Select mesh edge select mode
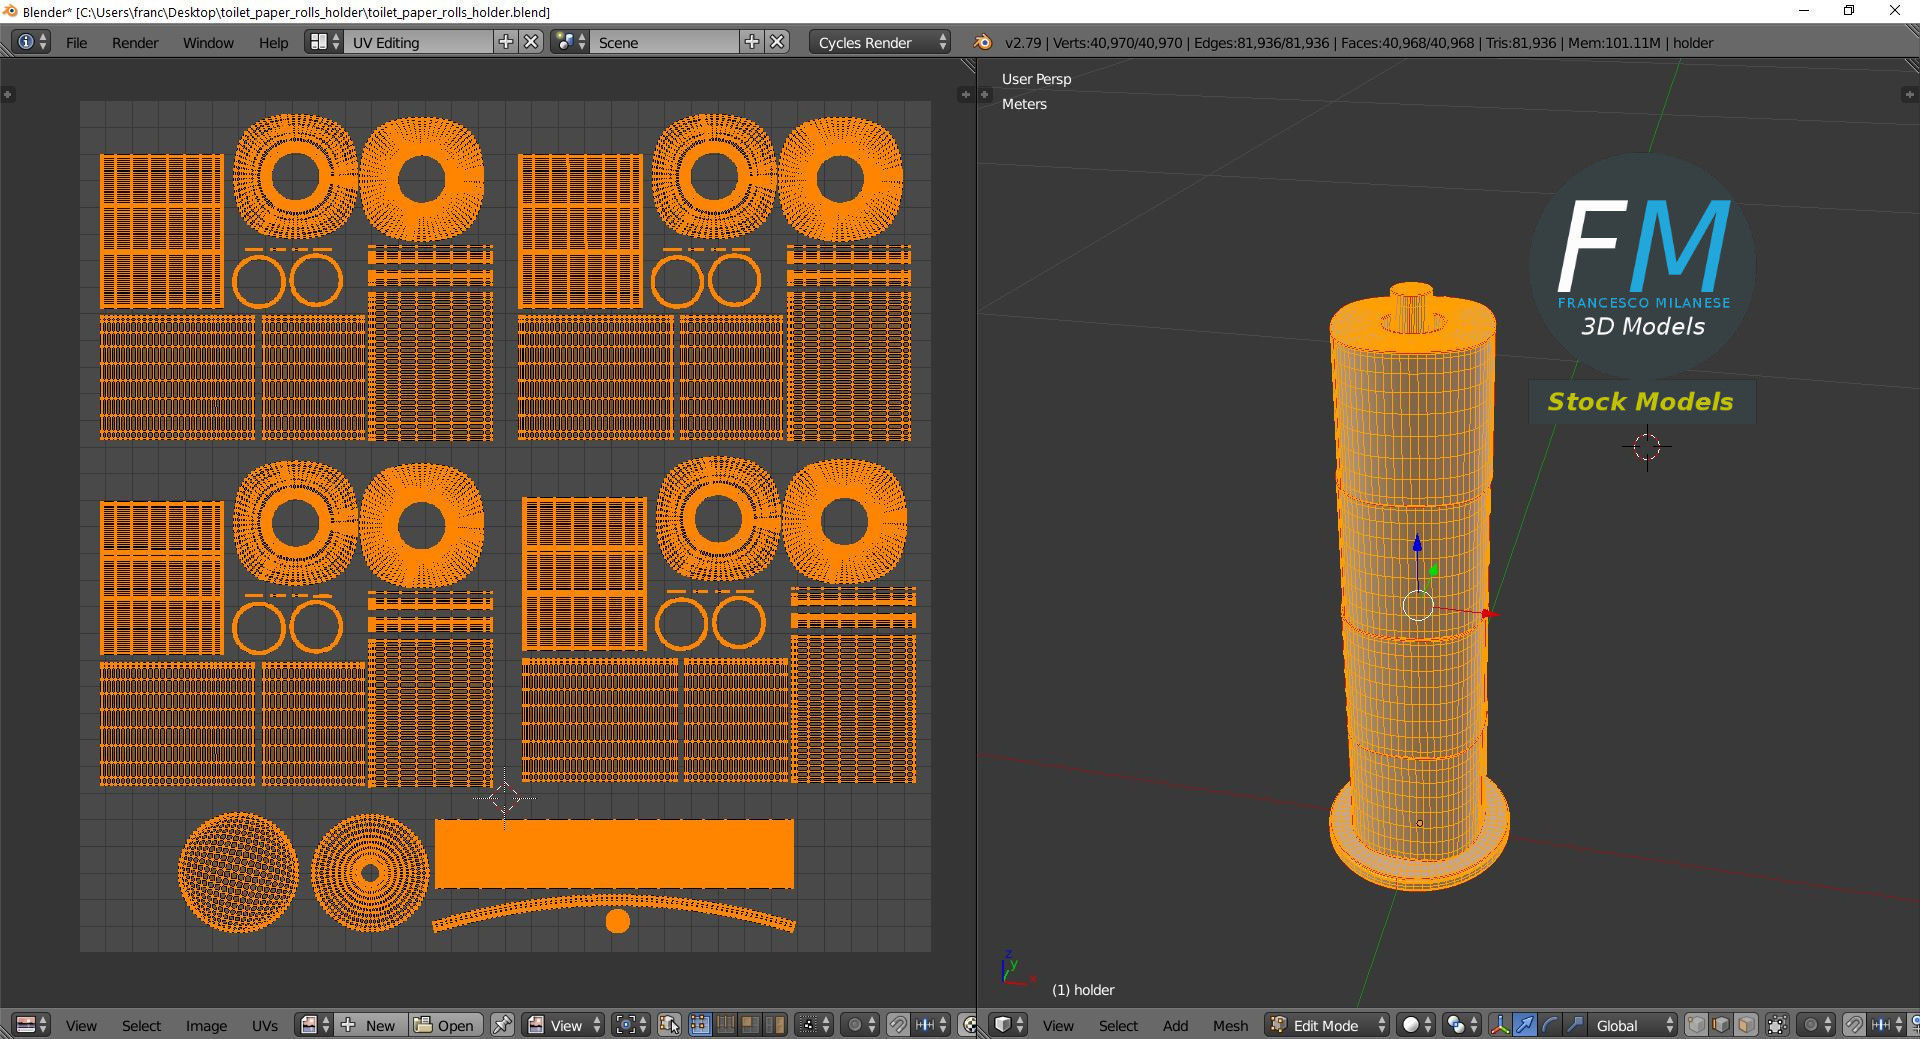The height and width of the screenshot is (1039, 1920). tap(1721, 1025)
